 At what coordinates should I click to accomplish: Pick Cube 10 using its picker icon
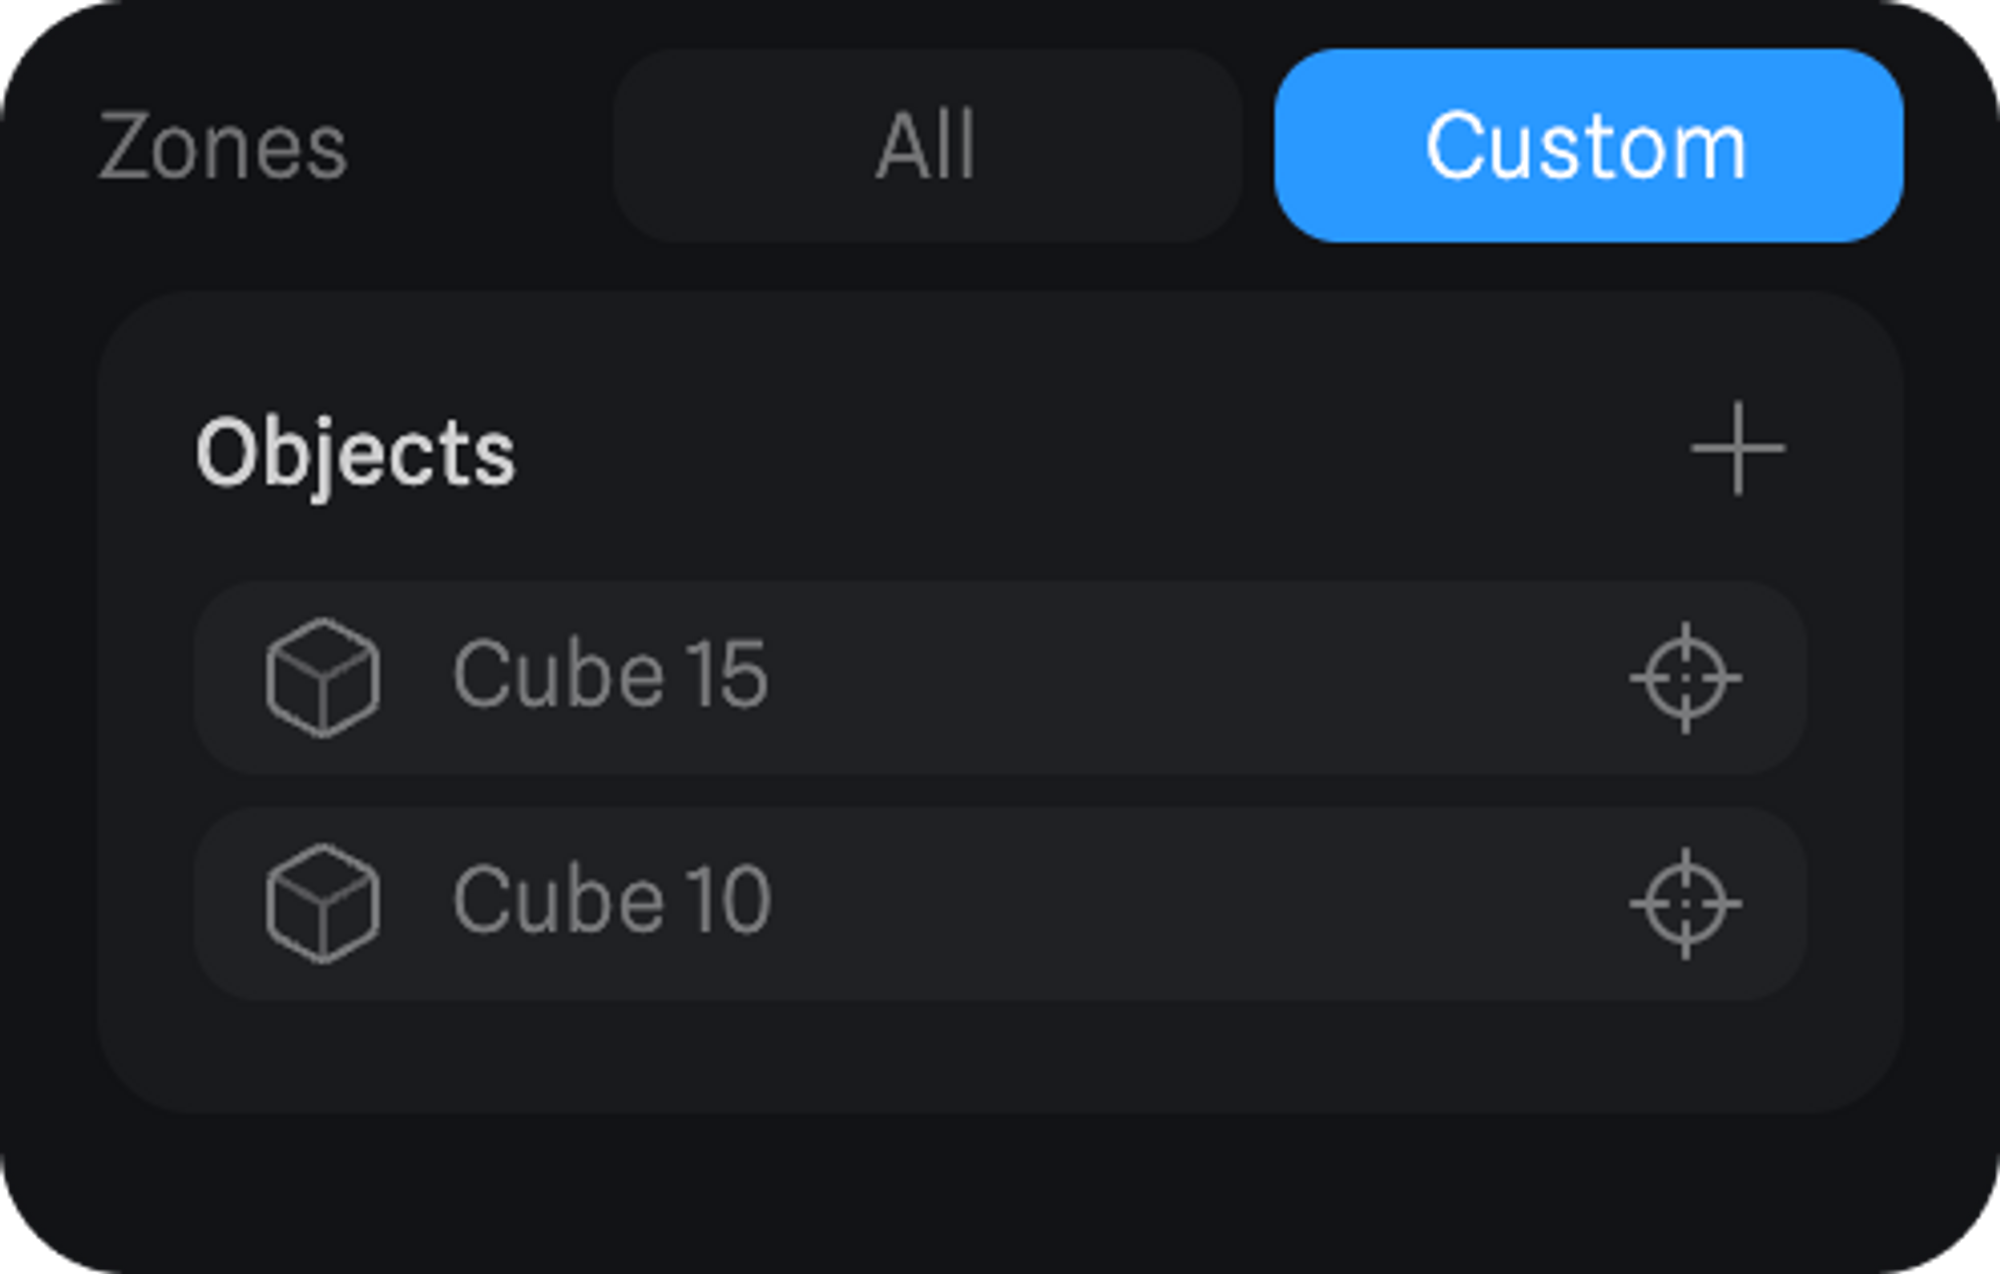coord(1686,904)
